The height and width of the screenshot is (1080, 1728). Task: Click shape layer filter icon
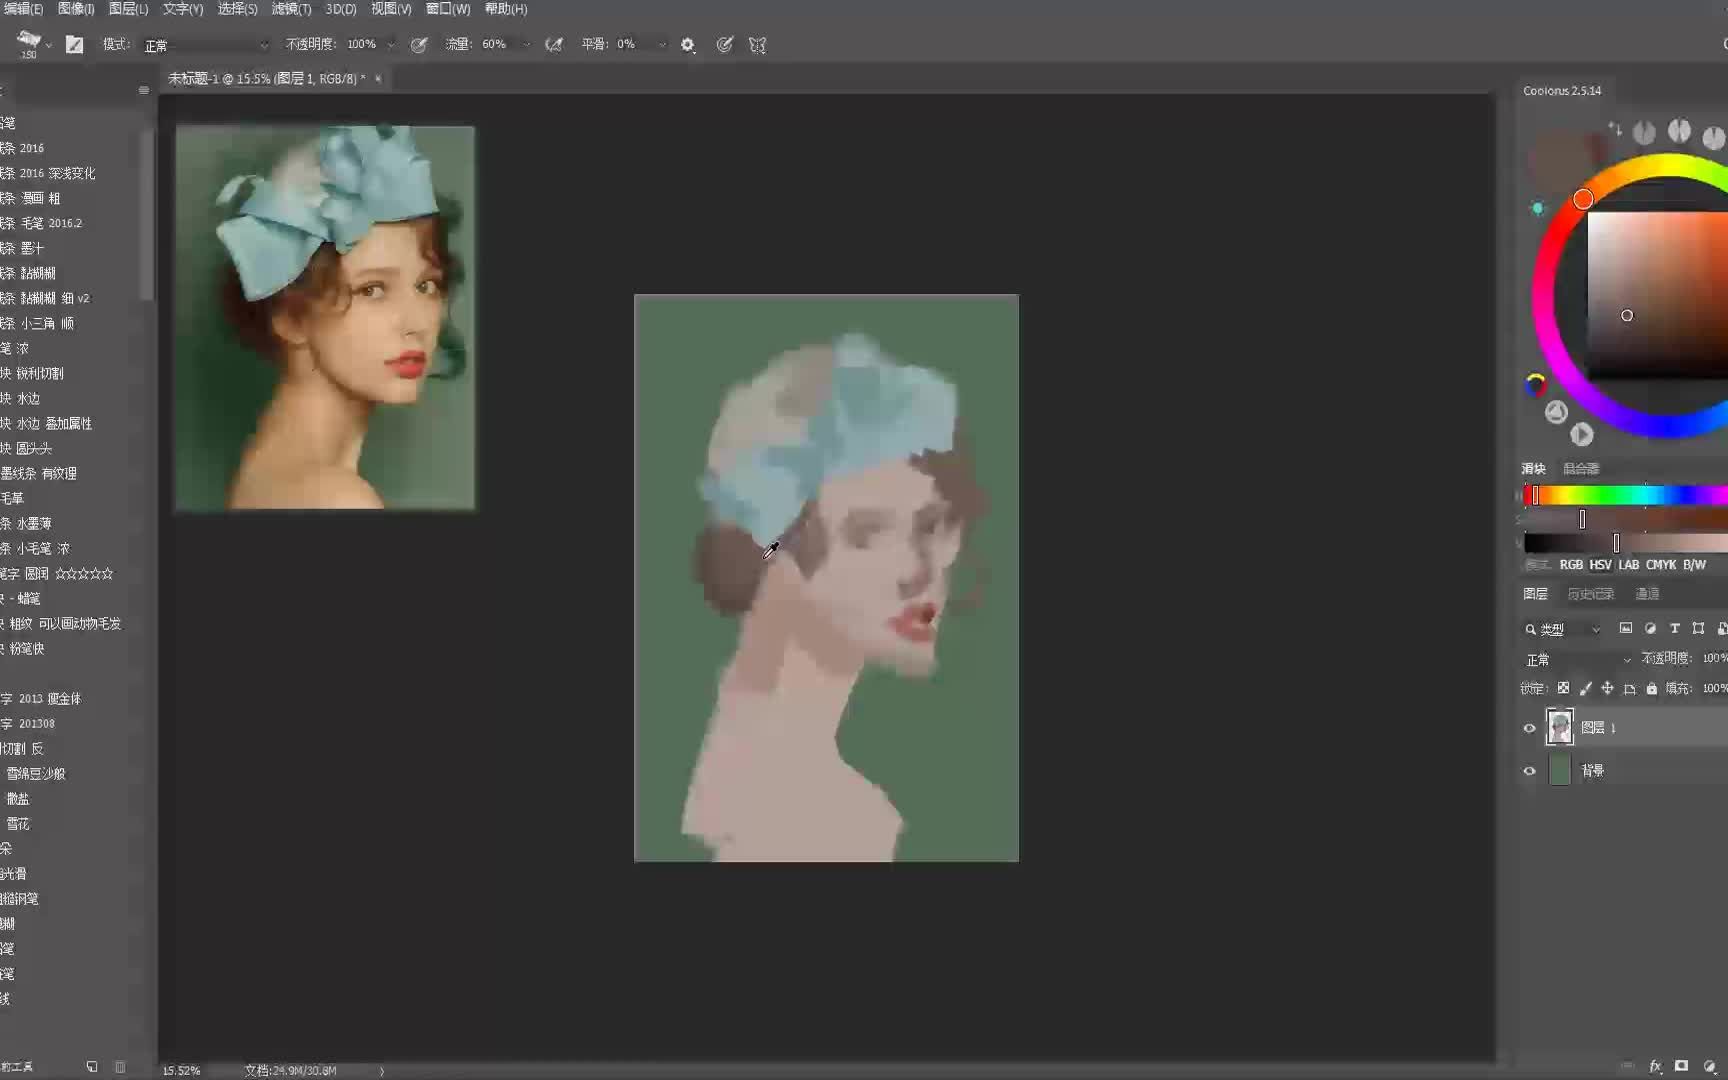[x=1698, y=629]
